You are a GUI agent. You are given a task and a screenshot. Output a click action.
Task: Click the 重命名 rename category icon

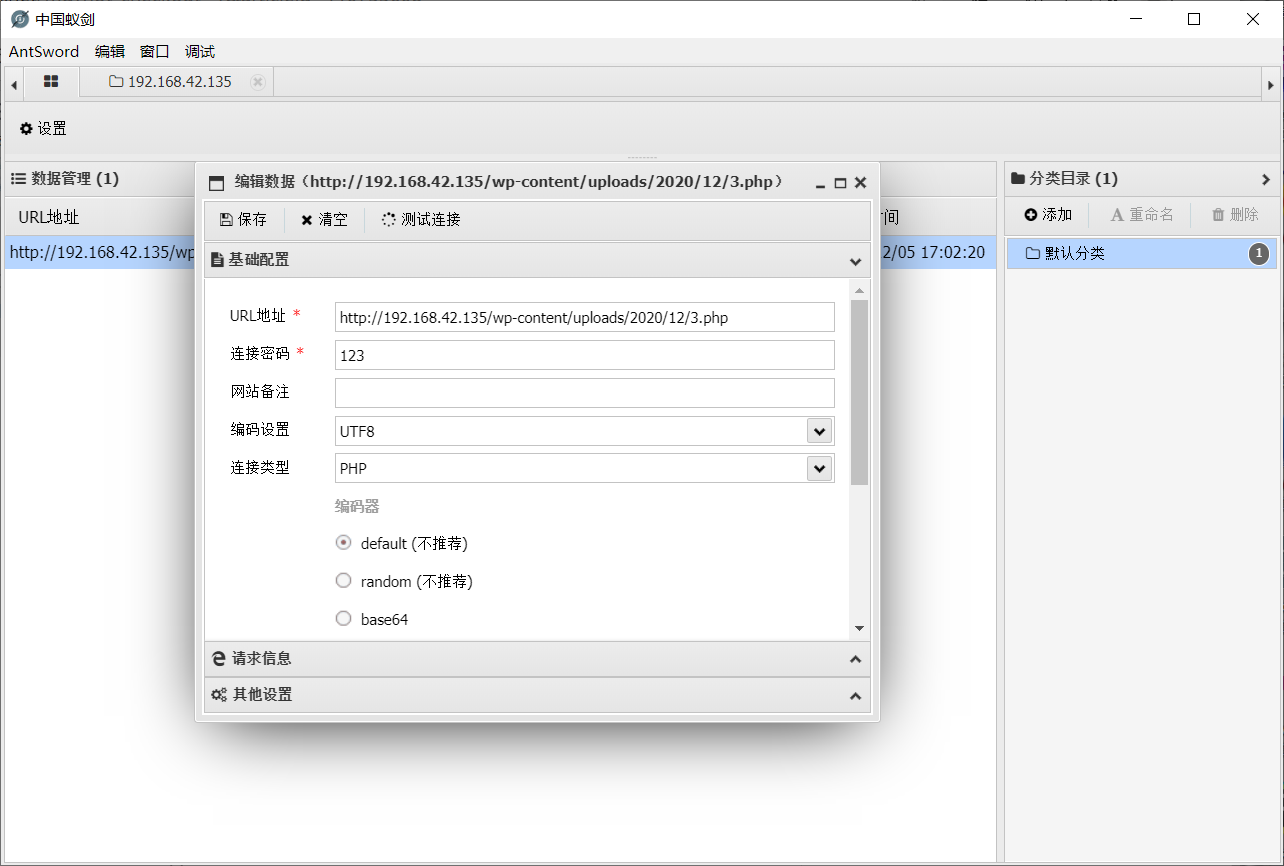point(1139,214)
